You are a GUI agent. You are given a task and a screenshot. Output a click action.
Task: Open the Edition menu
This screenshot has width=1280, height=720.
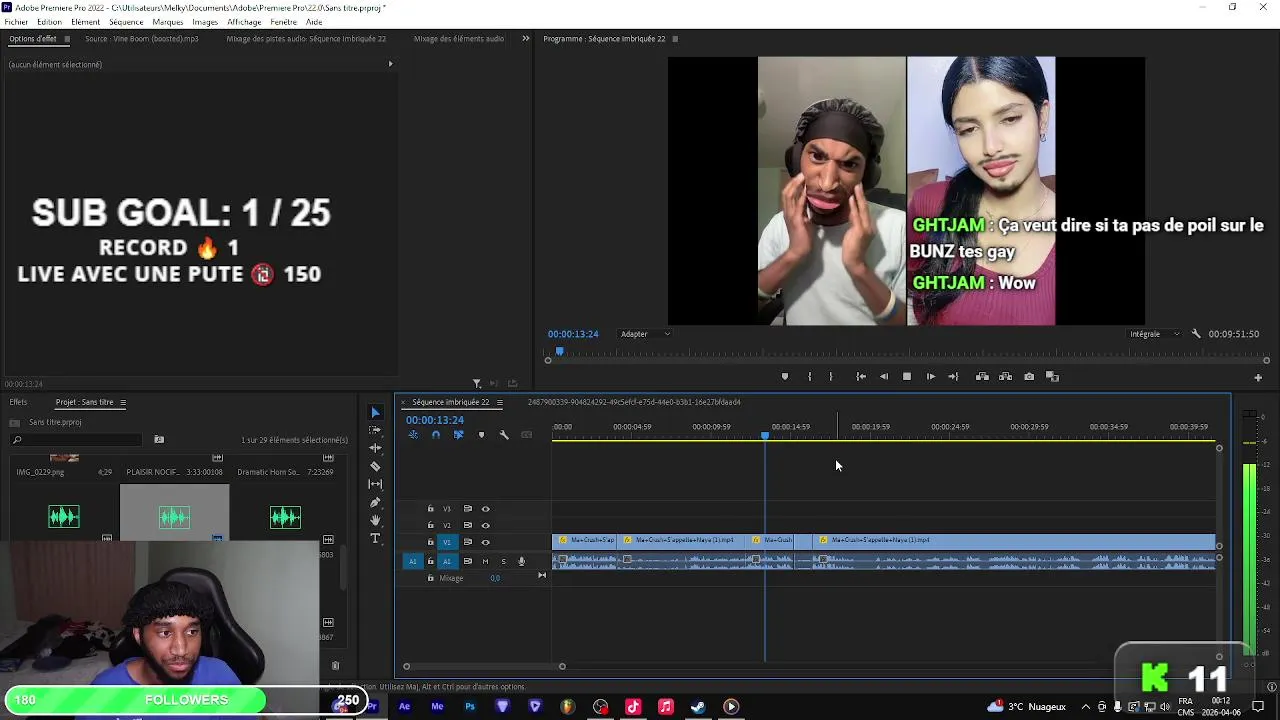point(49,22)
